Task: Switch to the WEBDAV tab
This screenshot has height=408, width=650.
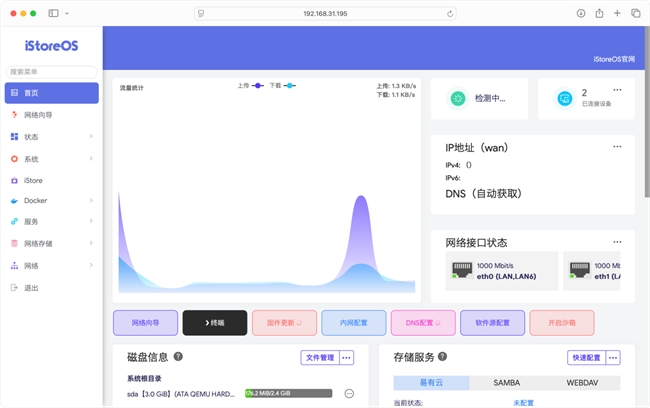Action: (x=582, y=383)
